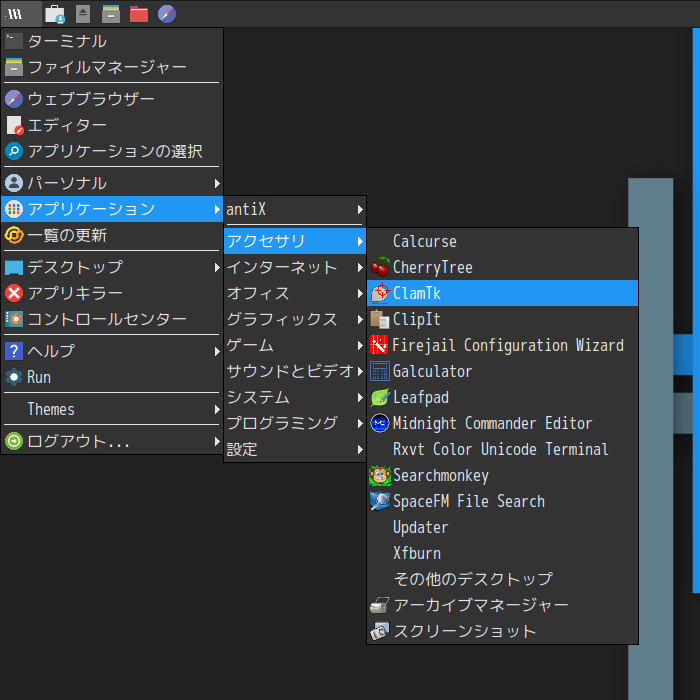Viewport: 700px width, 700px height.
Task: Launch Galculator via calculator icon
Action: 380,371
